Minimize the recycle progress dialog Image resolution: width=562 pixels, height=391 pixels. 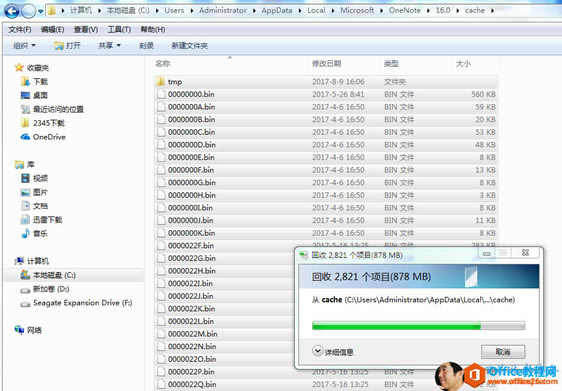click(486, 253)
